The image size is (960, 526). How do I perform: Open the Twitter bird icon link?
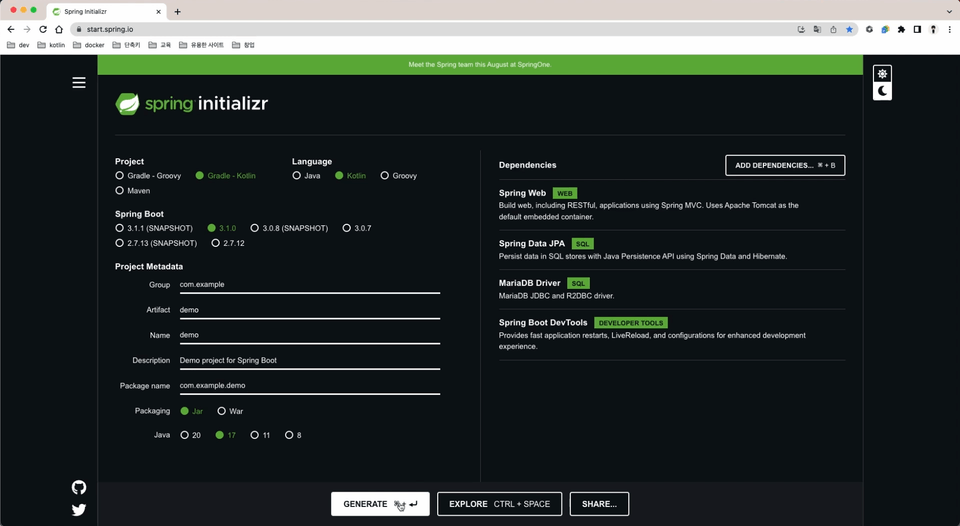coord(79,510)
